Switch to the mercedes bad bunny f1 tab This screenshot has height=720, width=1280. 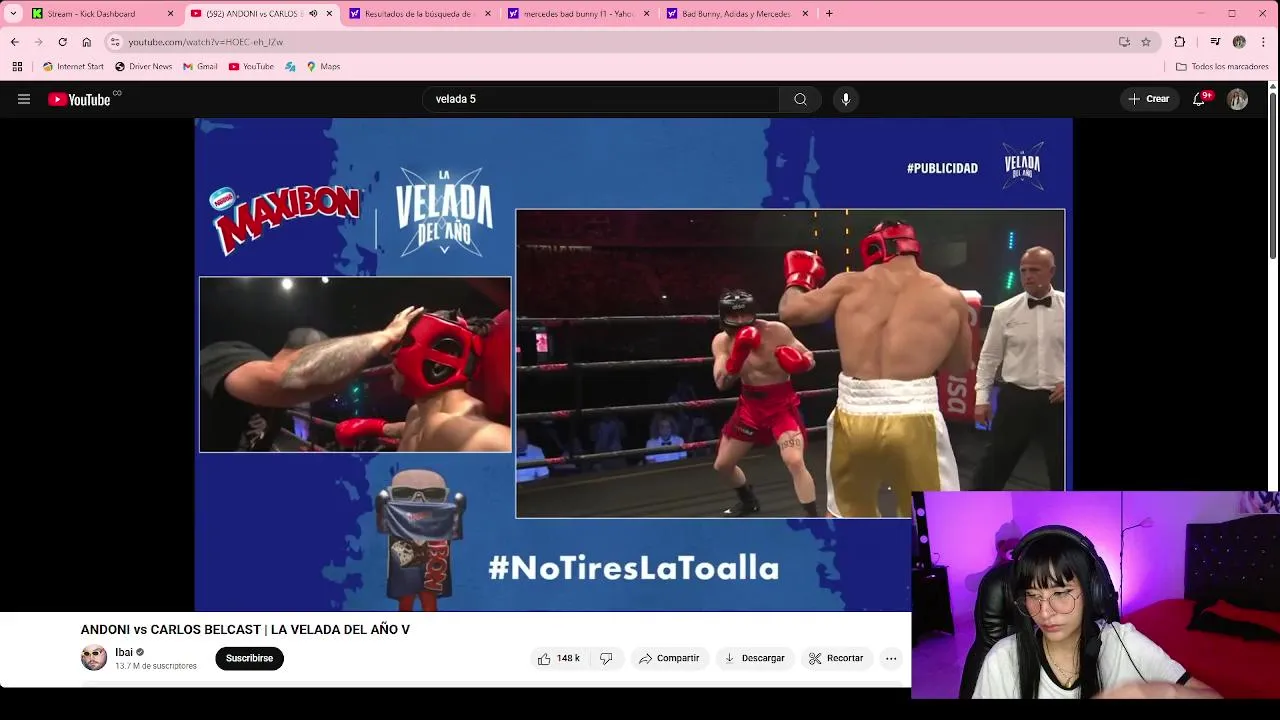(580, 14)
